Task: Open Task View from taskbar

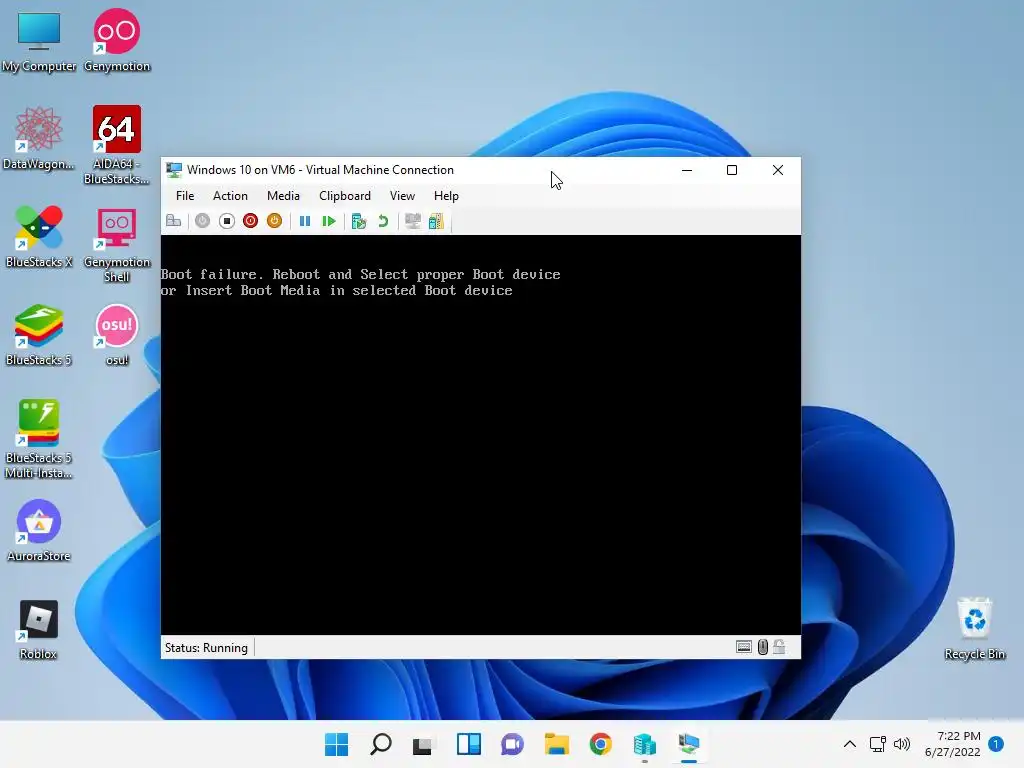Action: [424, 744]
